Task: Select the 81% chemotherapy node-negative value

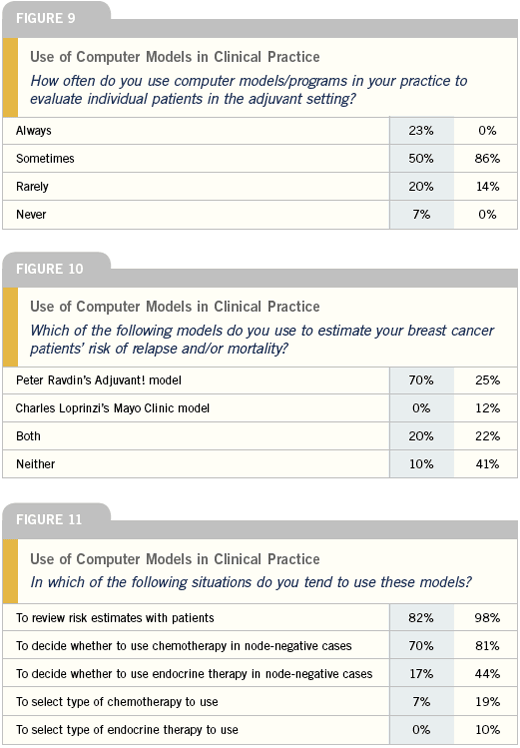Action: coord(487,646)
